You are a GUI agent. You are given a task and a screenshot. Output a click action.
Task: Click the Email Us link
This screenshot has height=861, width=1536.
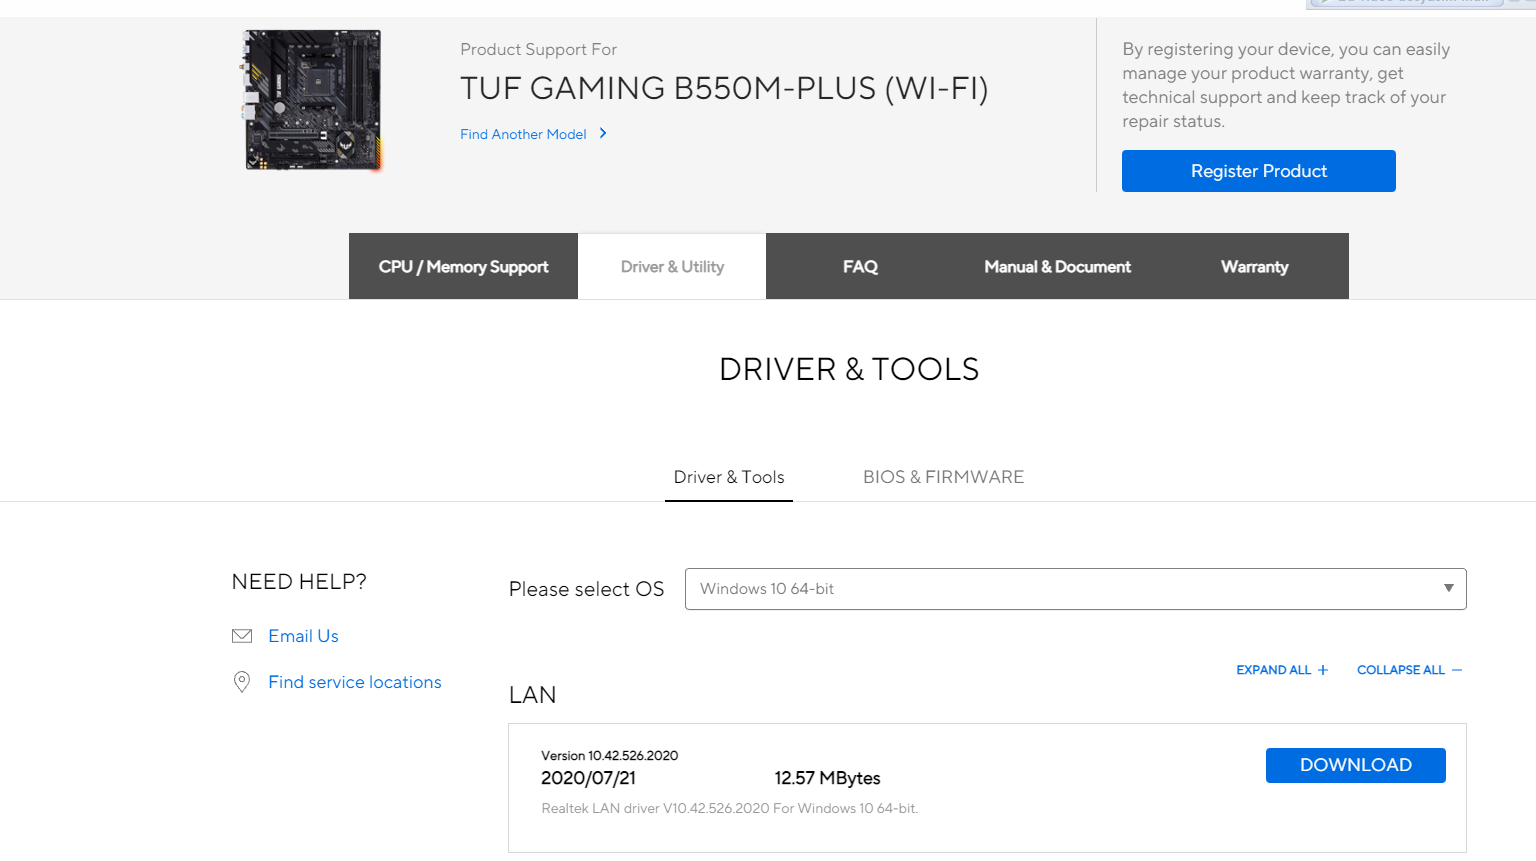pyautogui.click(x=303, y=636)
